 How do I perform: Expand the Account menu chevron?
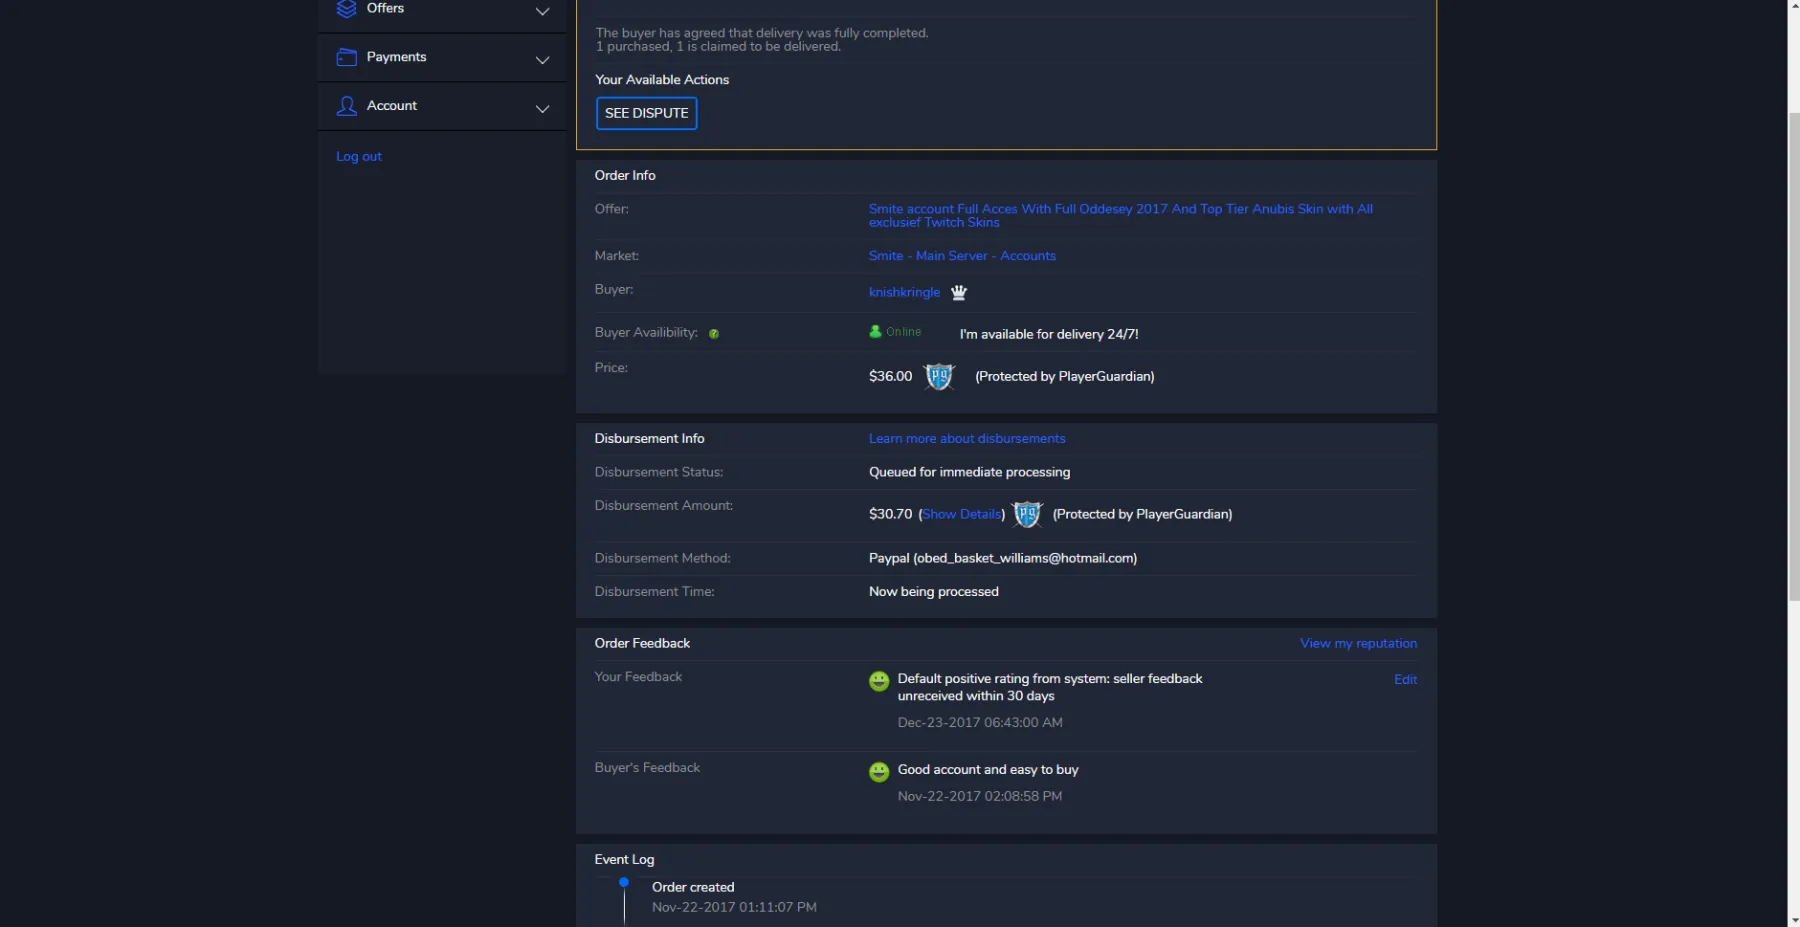(x=542, y=109)
